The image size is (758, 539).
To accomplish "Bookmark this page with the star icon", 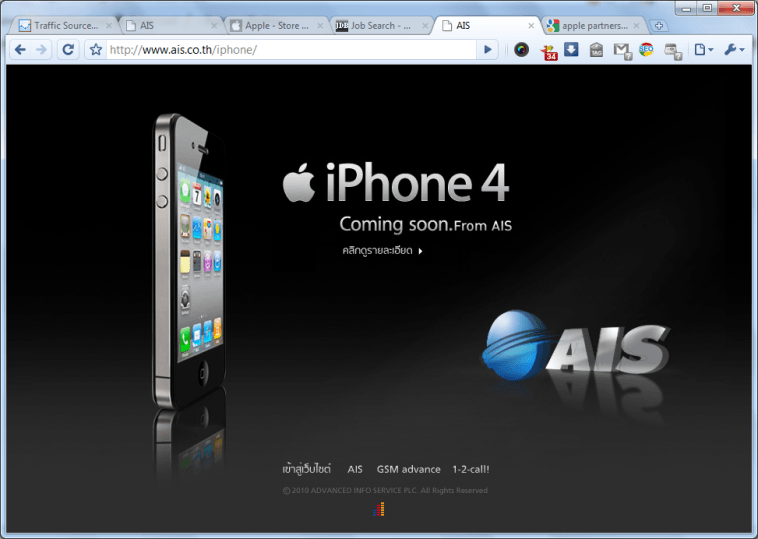I will [x=96, y=49].
